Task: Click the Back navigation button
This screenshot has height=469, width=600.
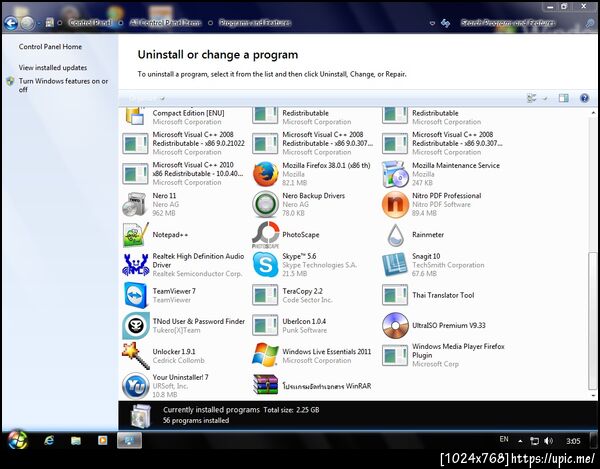Action: (11, 23)
